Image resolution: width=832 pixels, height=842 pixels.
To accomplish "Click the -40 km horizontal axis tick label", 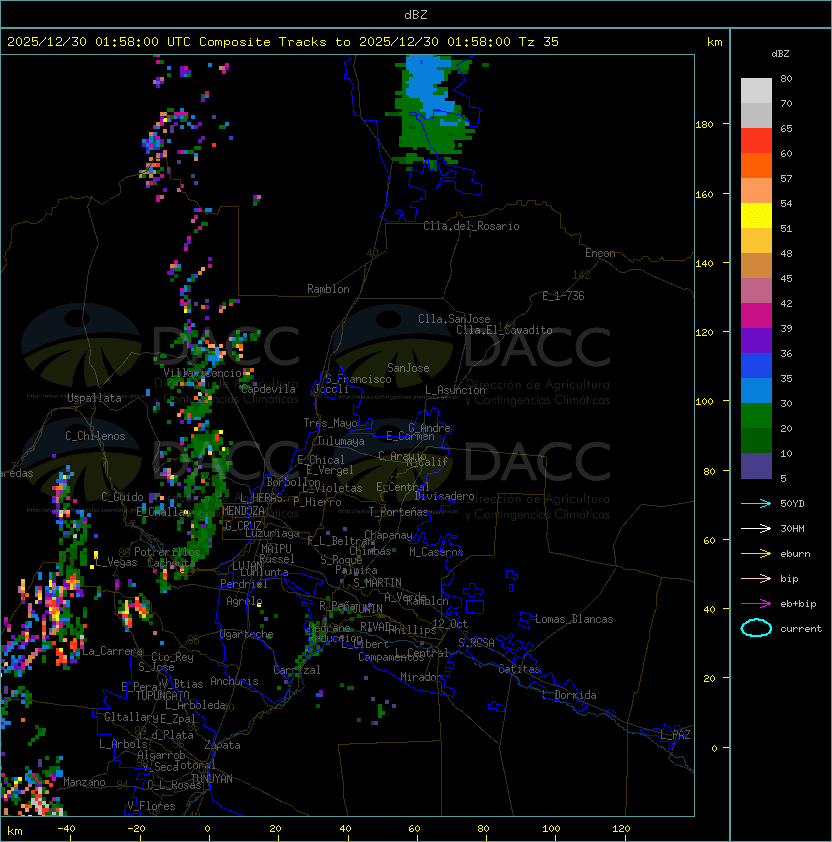I will [66, 829].
